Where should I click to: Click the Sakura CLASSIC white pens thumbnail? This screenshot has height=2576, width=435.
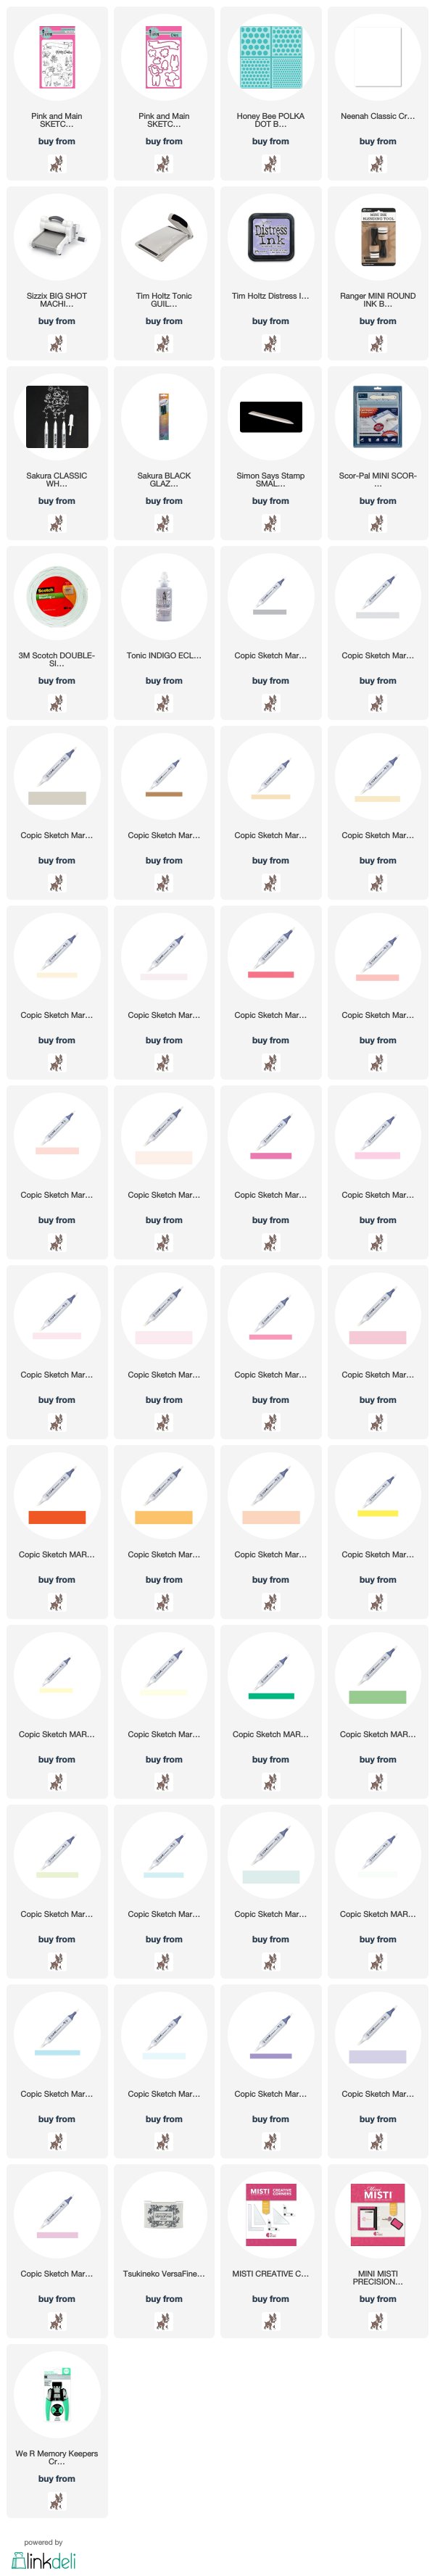57,417
